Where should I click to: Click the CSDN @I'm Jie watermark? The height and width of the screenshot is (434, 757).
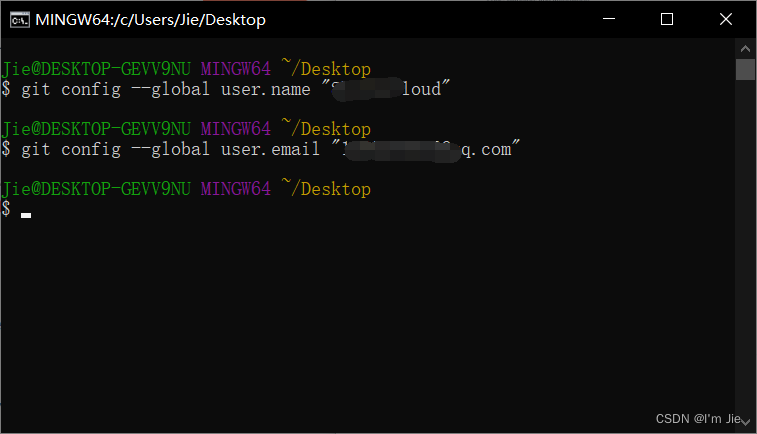(698, 419)
